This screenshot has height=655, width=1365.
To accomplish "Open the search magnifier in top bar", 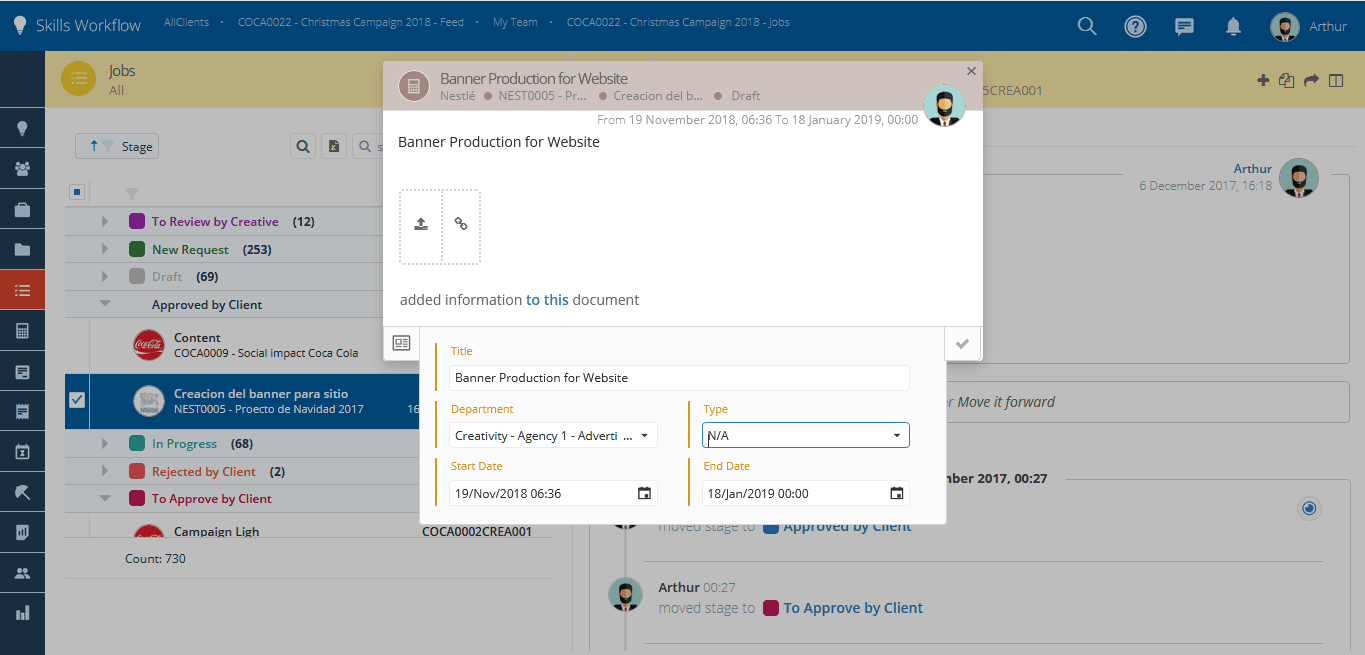I will (1087, 27).
